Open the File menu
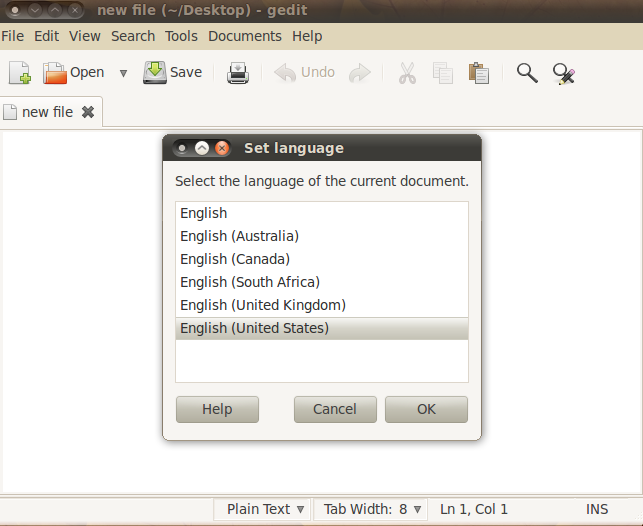 (12, 36)
